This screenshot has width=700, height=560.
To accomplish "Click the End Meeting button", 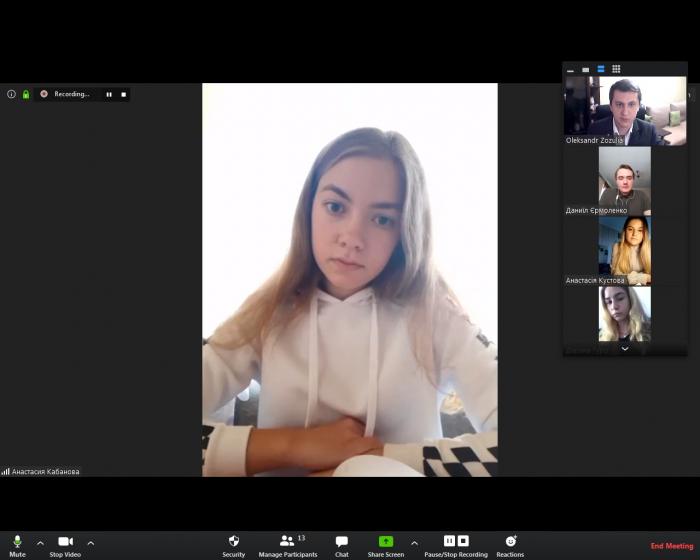I will pos(671,546).
